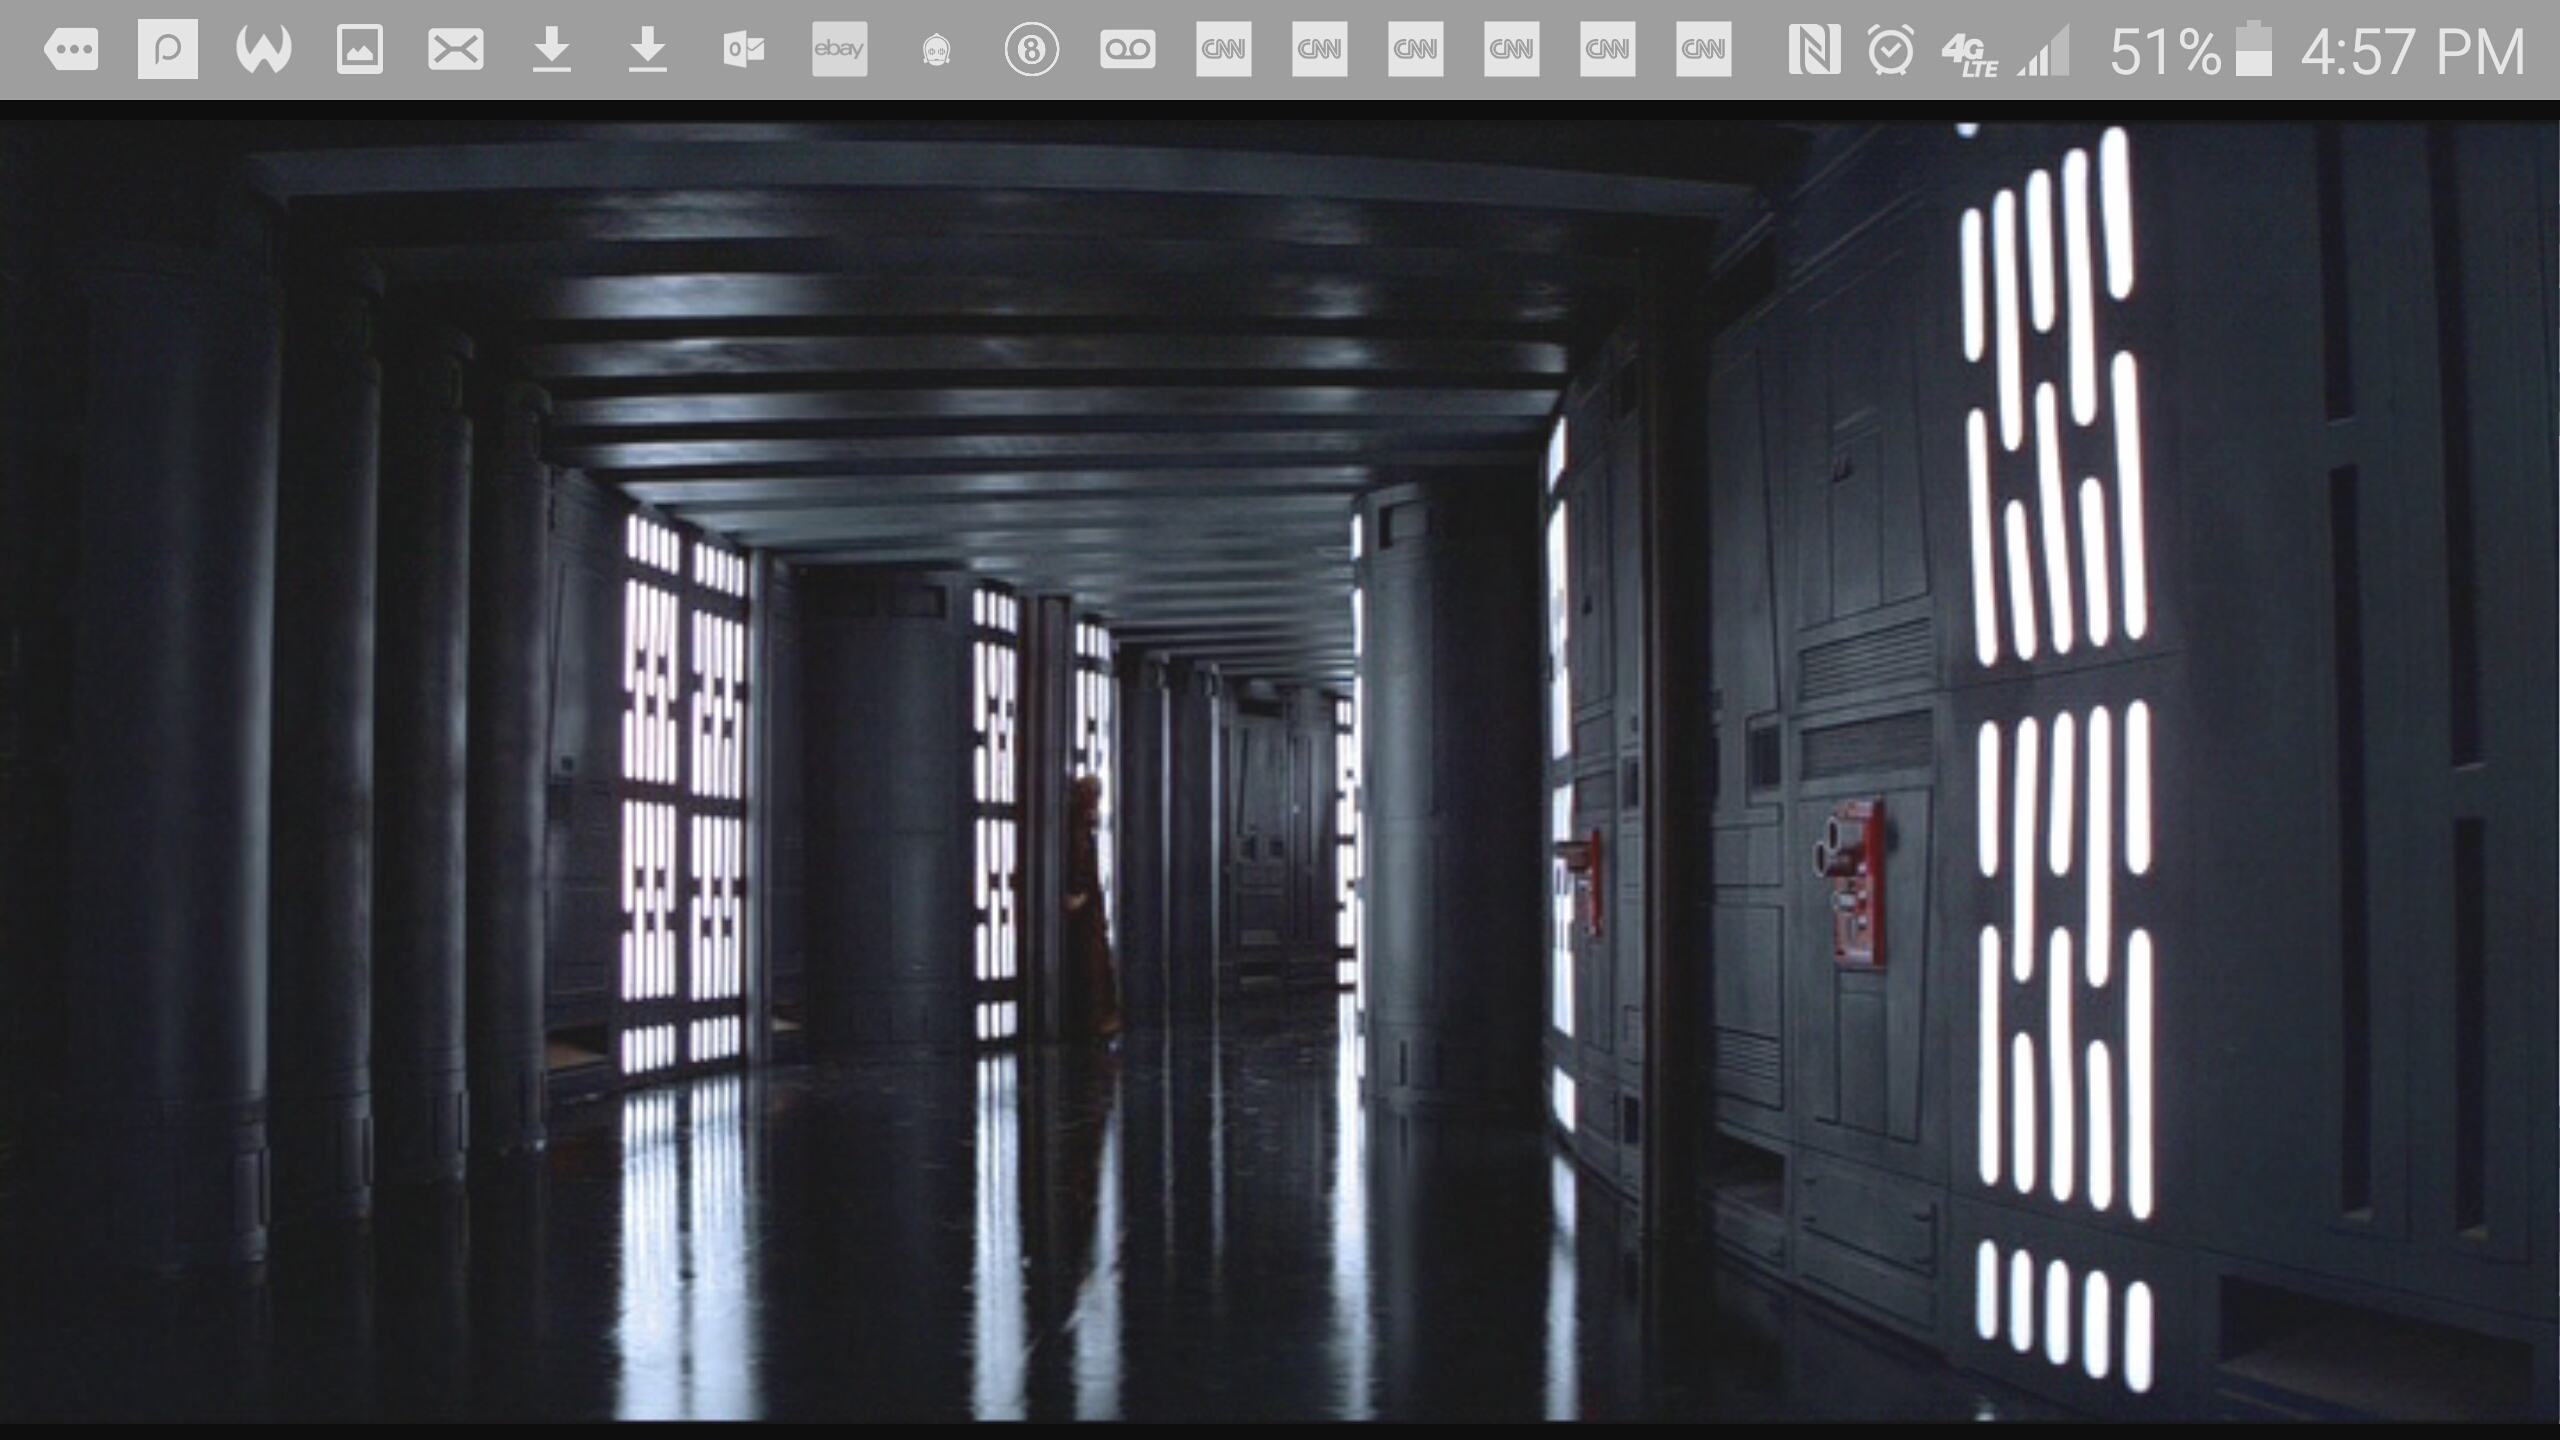Tap the NFC status icon
This screenshot has height=1440, width=2560.
point(1813,49)
